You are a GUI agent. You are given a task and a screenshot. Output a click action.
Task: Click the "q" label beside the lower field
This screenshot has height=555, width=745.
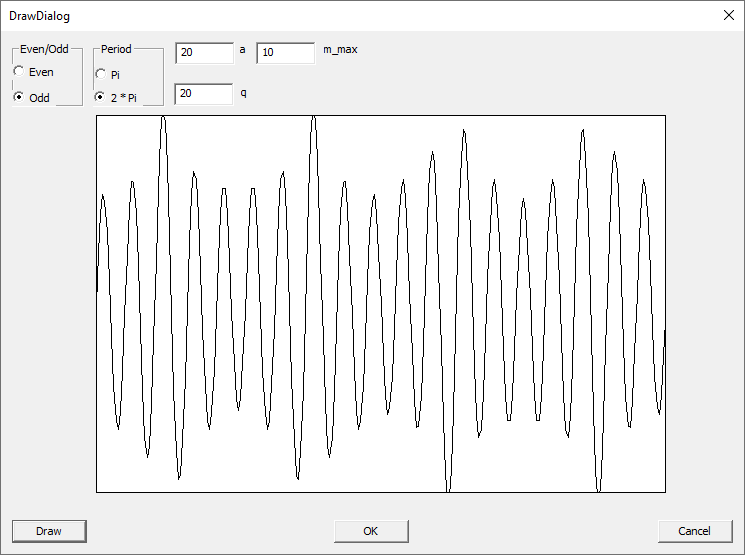(x=243, y=92)
